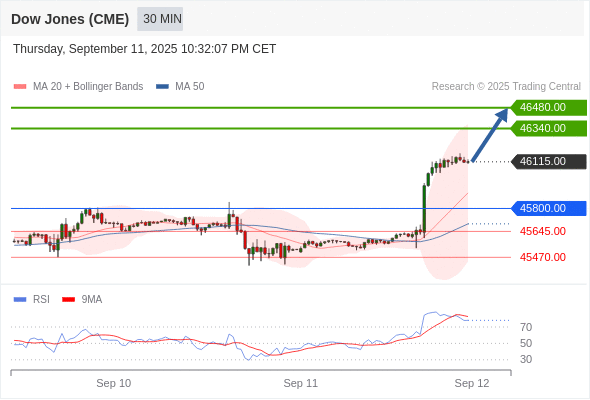Click the 30 MIN timeframe badge
Viewport: 590px width, 400px height.
point(160,19)
